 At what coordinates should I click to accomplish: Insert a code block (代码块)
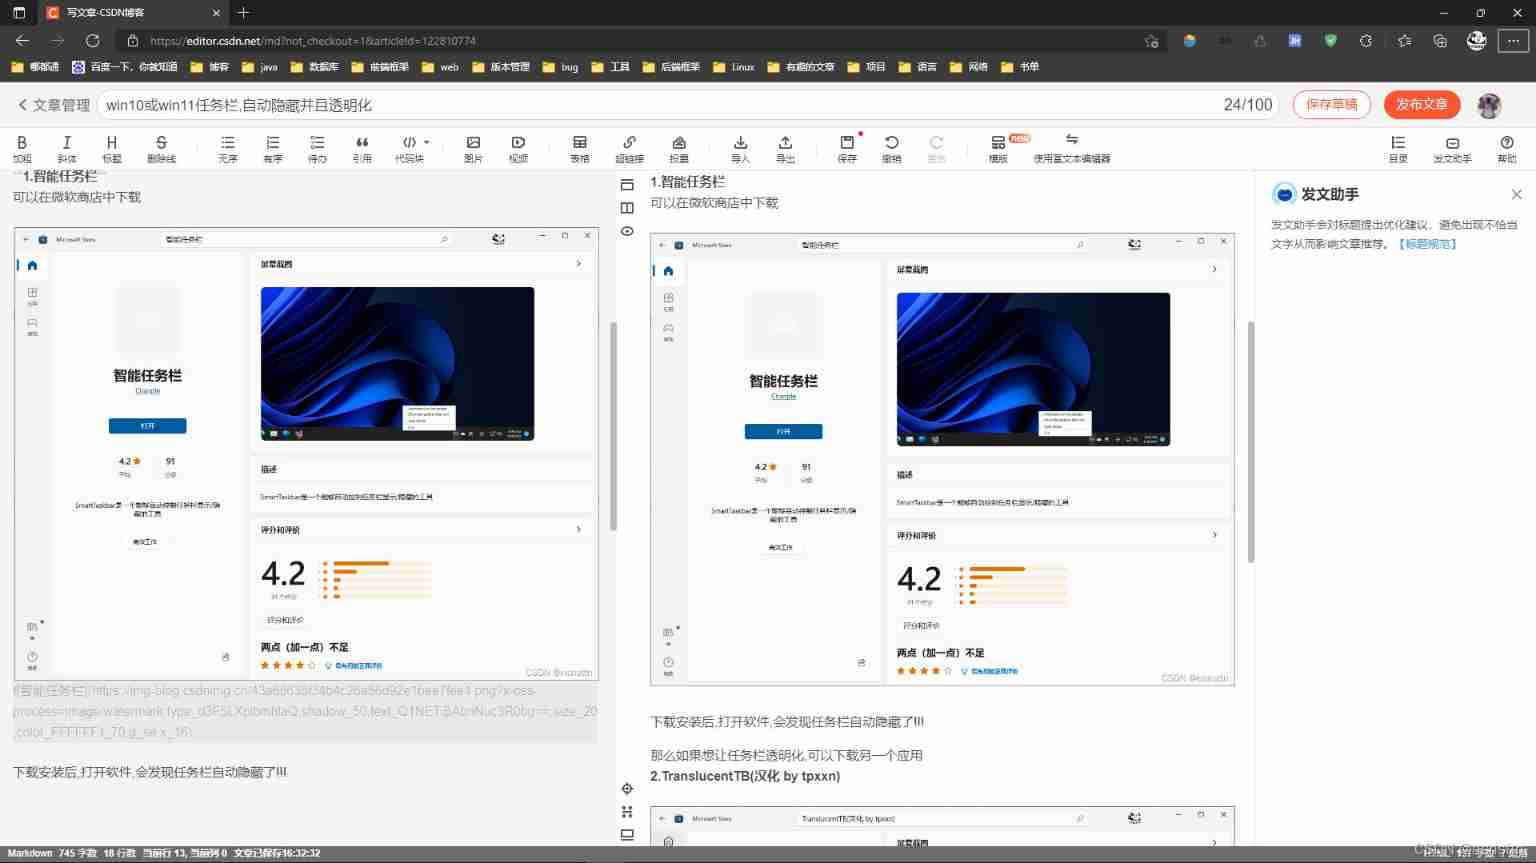[409, 148]
